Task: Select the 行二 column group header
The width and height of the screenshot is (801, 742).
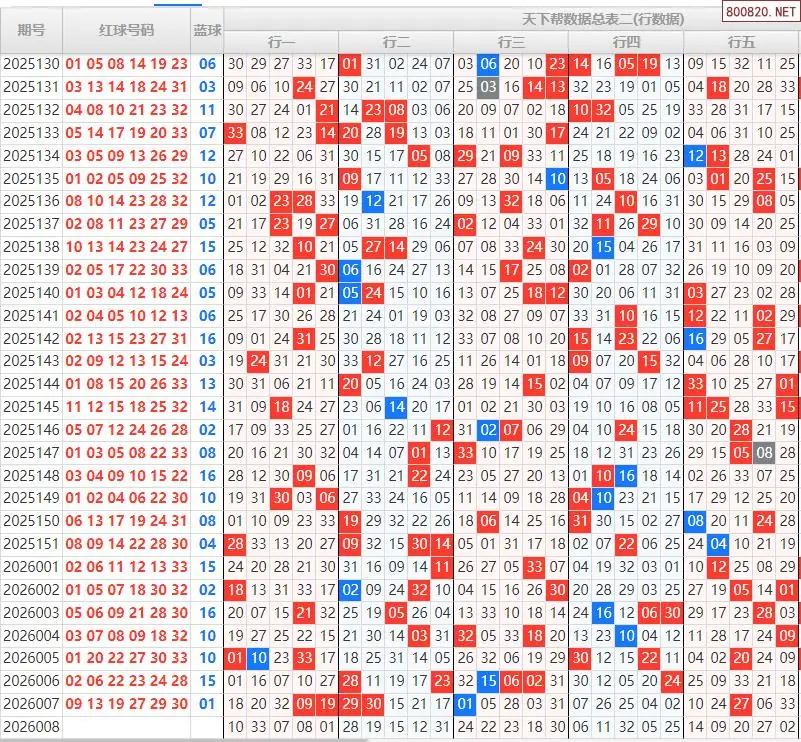Action: pyautogui.click(x=396, y=41)
